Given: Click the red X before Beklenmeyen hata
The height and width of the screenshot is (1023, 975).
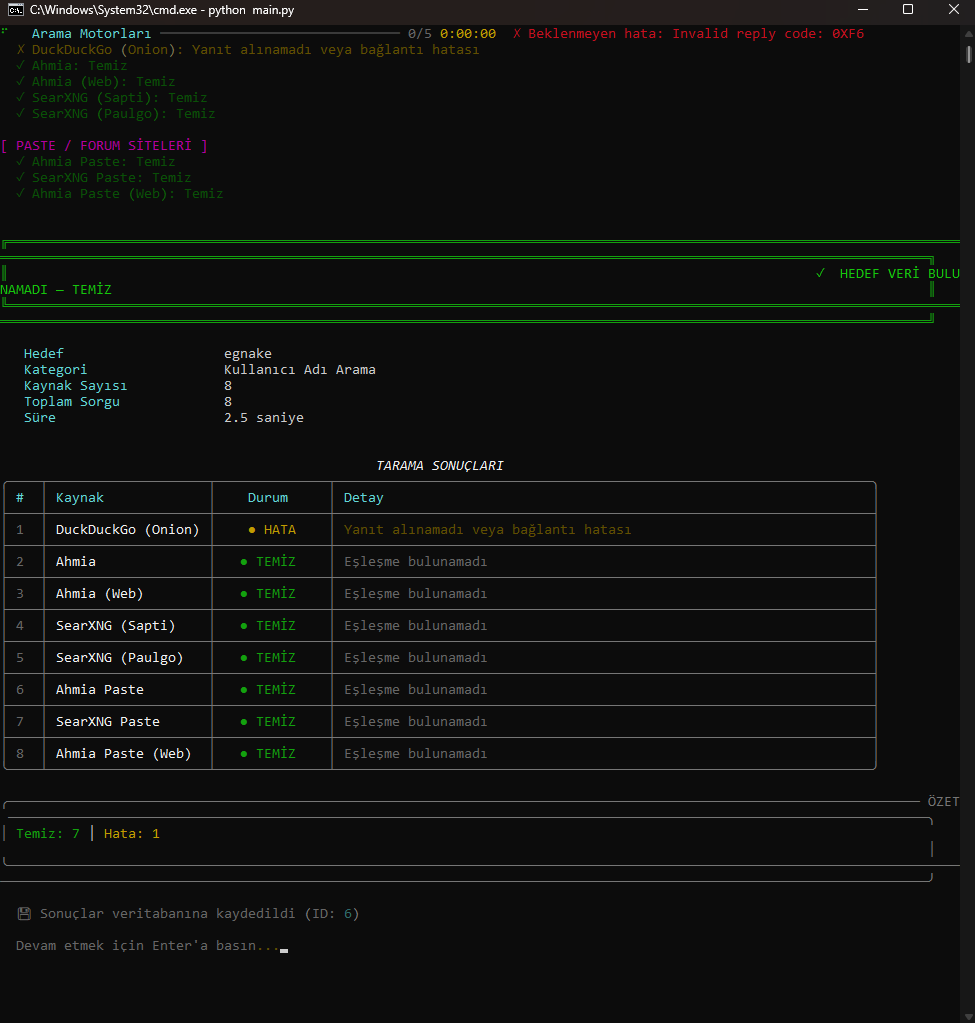Looking at the screenshot, I should (x=517, y=33).
